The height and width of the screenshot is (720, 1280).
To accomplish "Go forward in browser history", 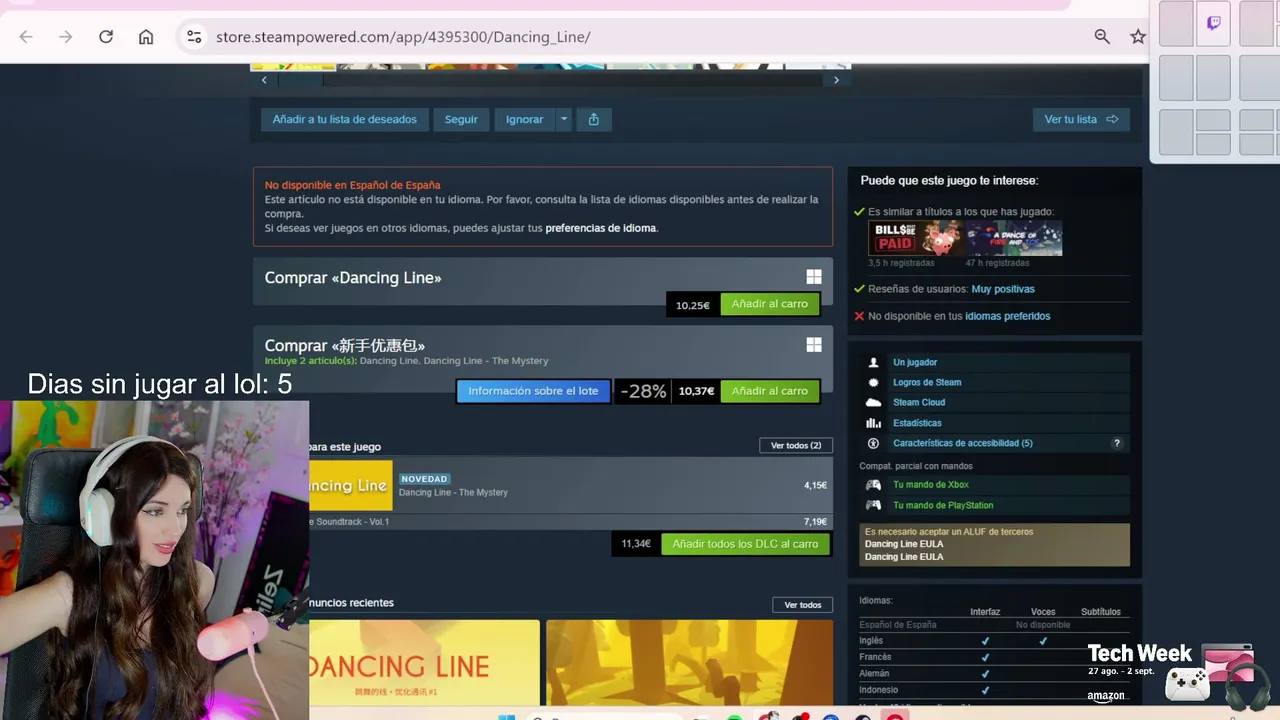I will (66, 37).
